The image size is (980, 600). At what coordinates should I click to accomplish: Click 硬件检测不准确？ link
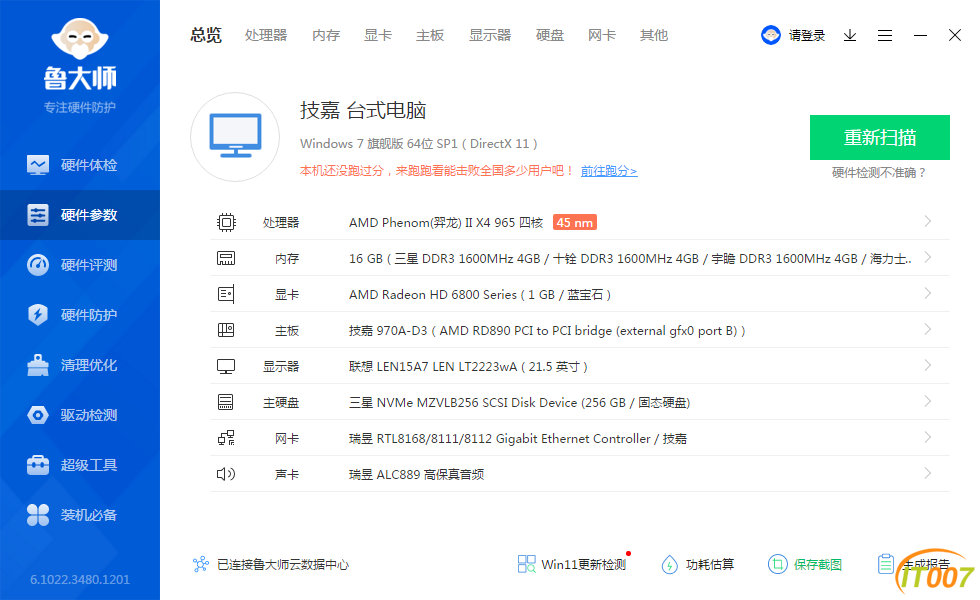click(880, 172)
